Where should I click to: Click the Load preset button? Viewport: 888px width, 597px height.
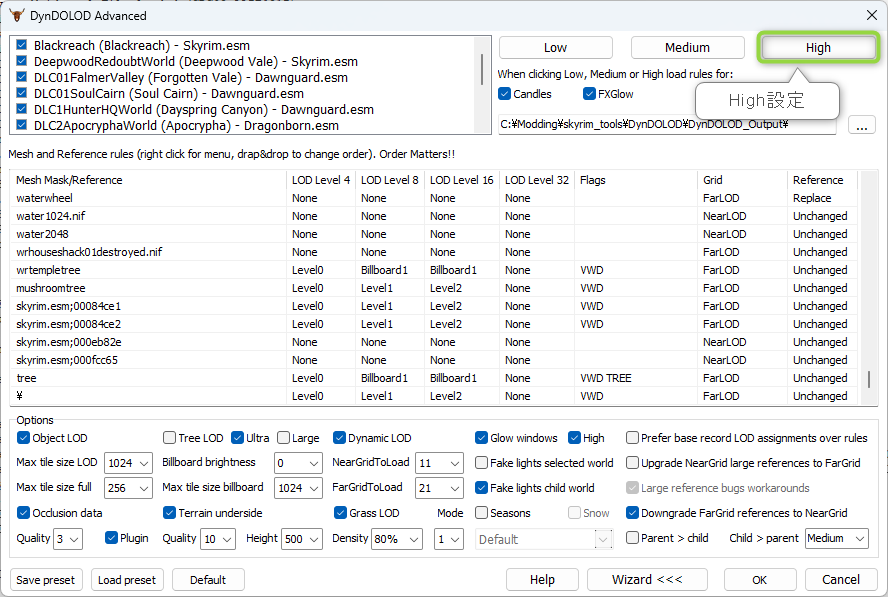coord(127,580)
